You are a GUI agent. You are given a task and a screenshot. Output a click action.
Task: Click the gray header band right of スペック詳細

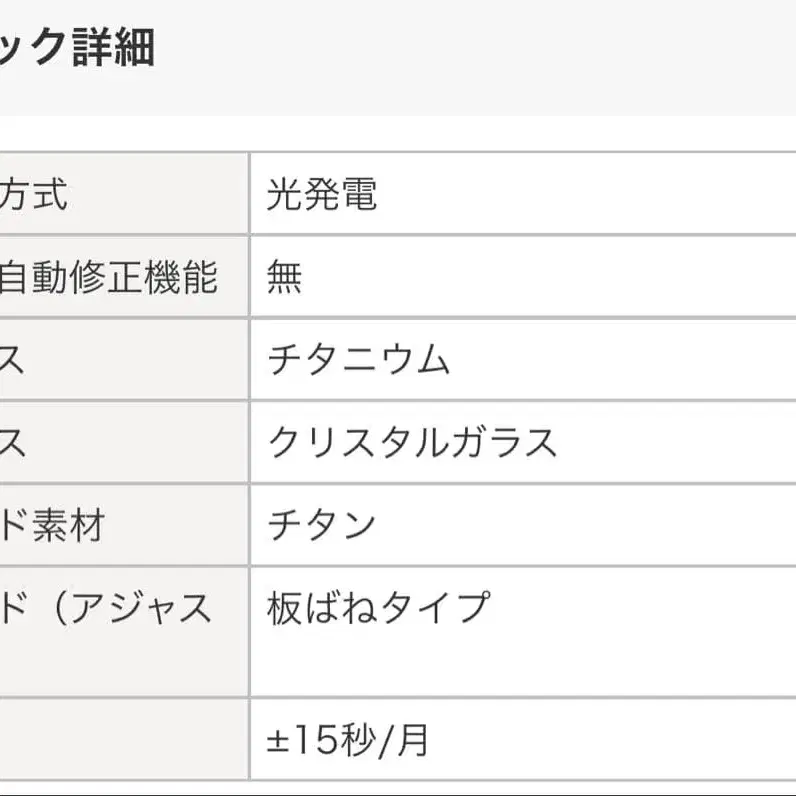click(475, 57)
